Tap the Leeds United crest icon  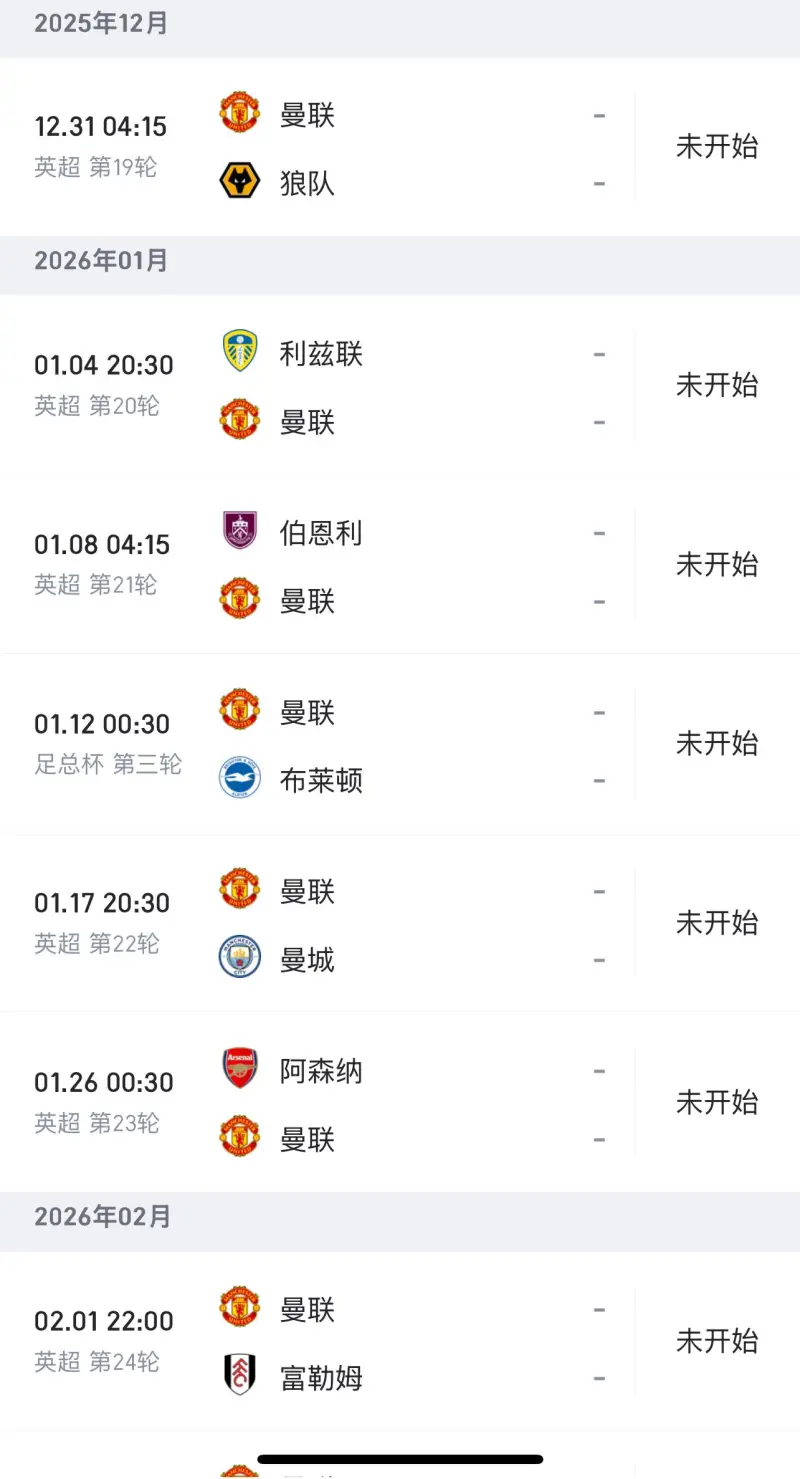coord(240,352)
